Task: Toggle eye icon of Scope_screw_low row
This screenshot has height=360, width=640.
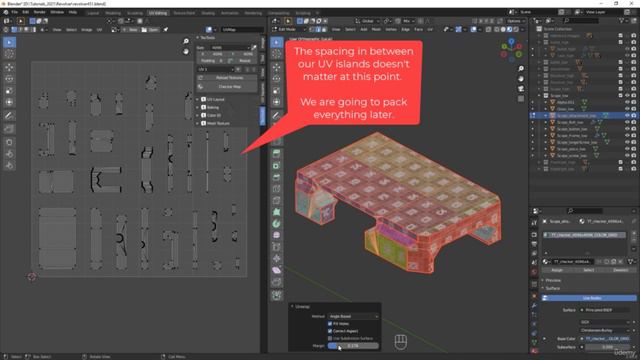Action: coord(627,156)
